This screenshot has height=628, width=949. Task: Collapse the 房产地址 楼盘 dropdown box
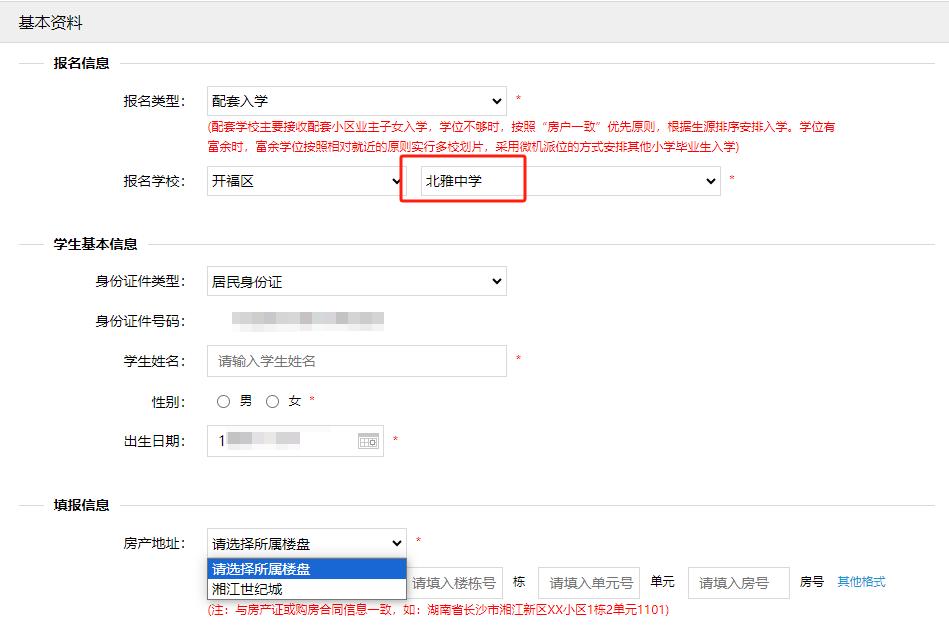point(306,543)
